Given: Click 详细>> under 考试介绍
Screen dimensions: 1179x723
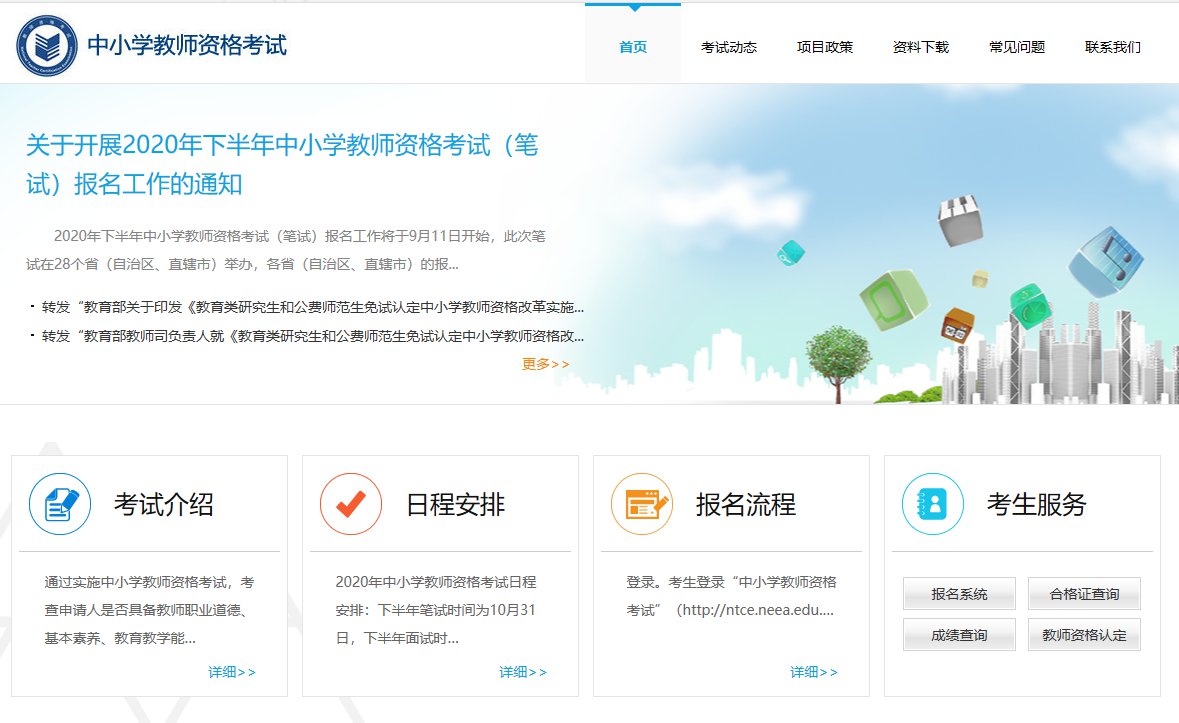Looking at the screenshot, I should coord(232,672).
